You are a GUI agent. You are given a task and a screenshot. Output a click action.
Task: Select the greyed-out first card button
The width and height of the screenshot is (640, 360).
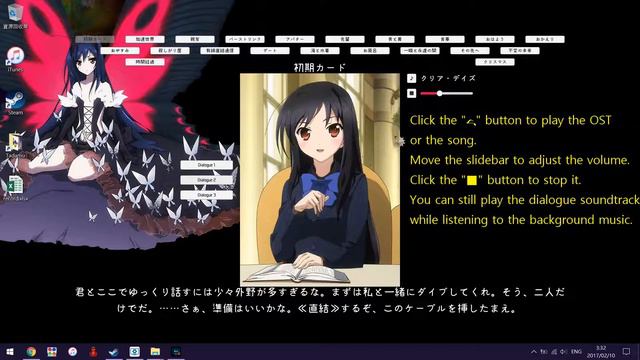[95, 39]
